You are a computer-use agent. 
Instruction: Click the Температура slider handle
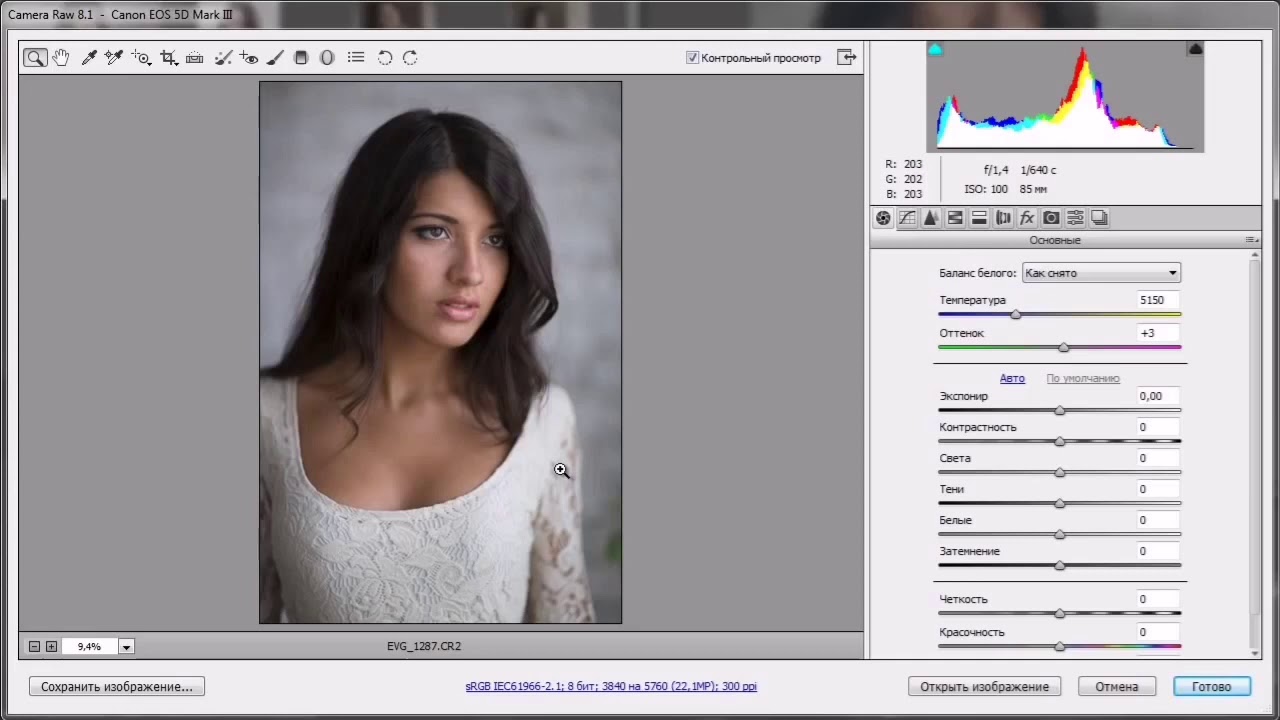coord(1016,315)
